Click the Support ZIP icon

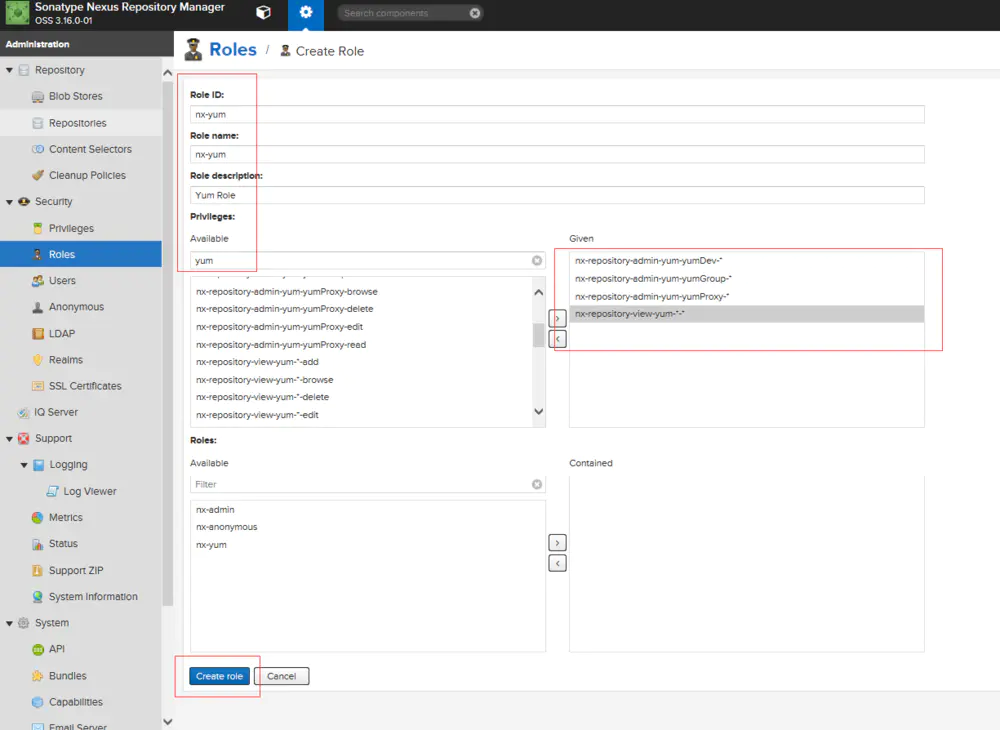coord(38,571)
